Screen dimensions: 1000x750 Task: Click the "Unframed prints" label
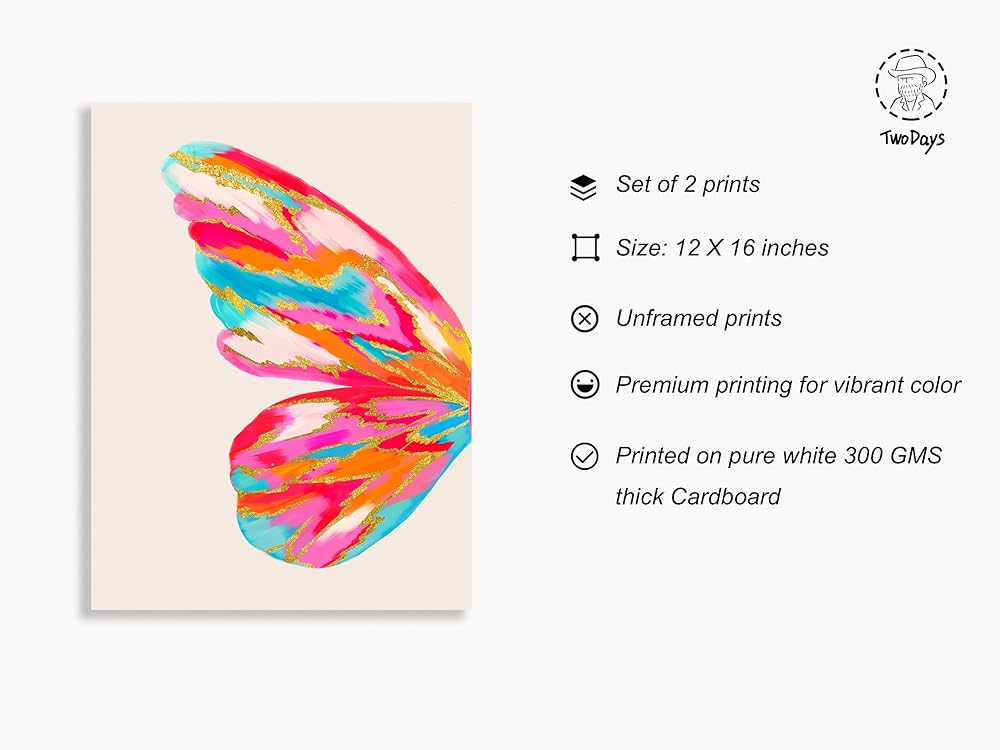[x=699, y=319]
